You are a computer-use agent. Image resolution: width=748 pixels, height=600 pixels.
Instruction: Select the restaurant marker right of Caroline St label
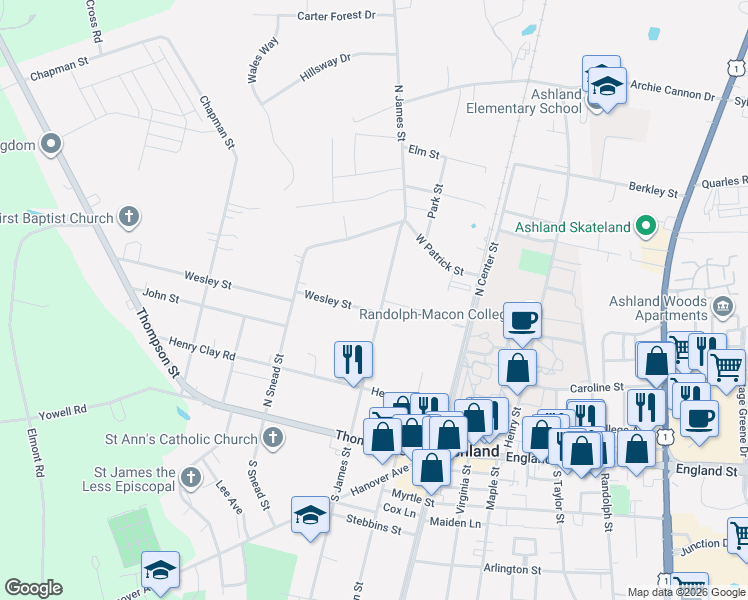pyautogui.click(x=646, y=409)
